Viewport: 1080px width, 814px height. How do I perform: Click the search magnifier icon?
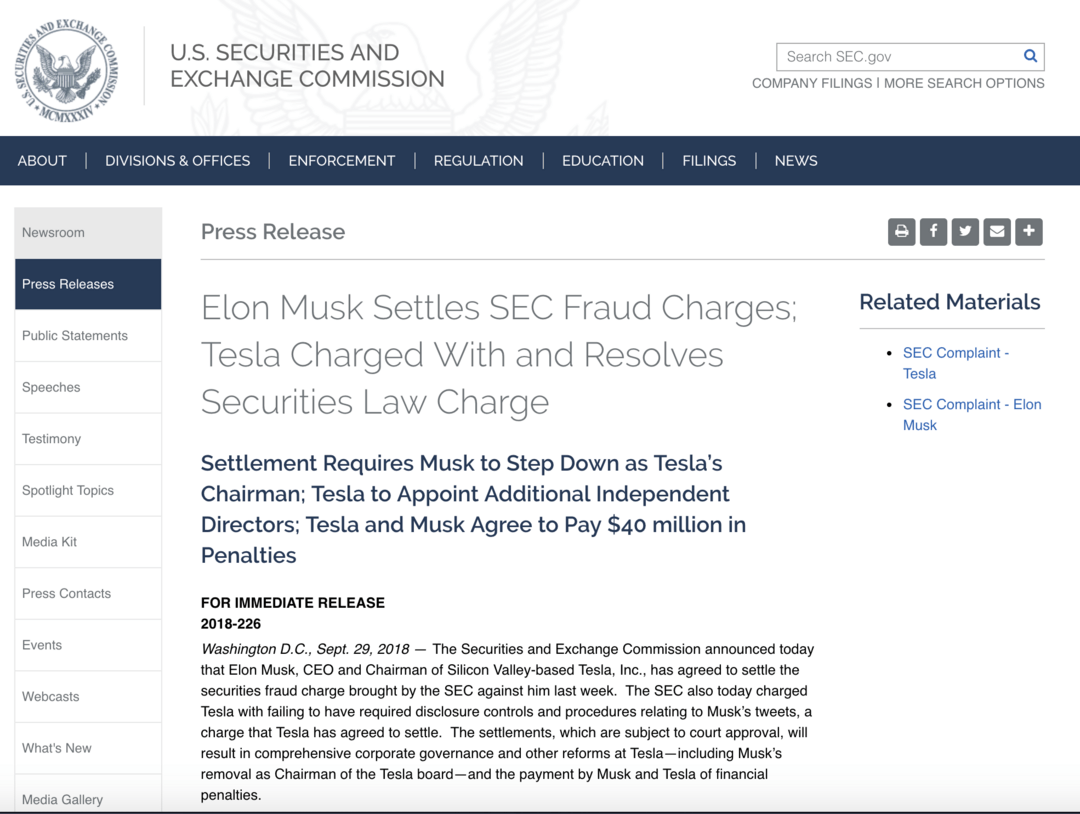[x=1030, y=56]
